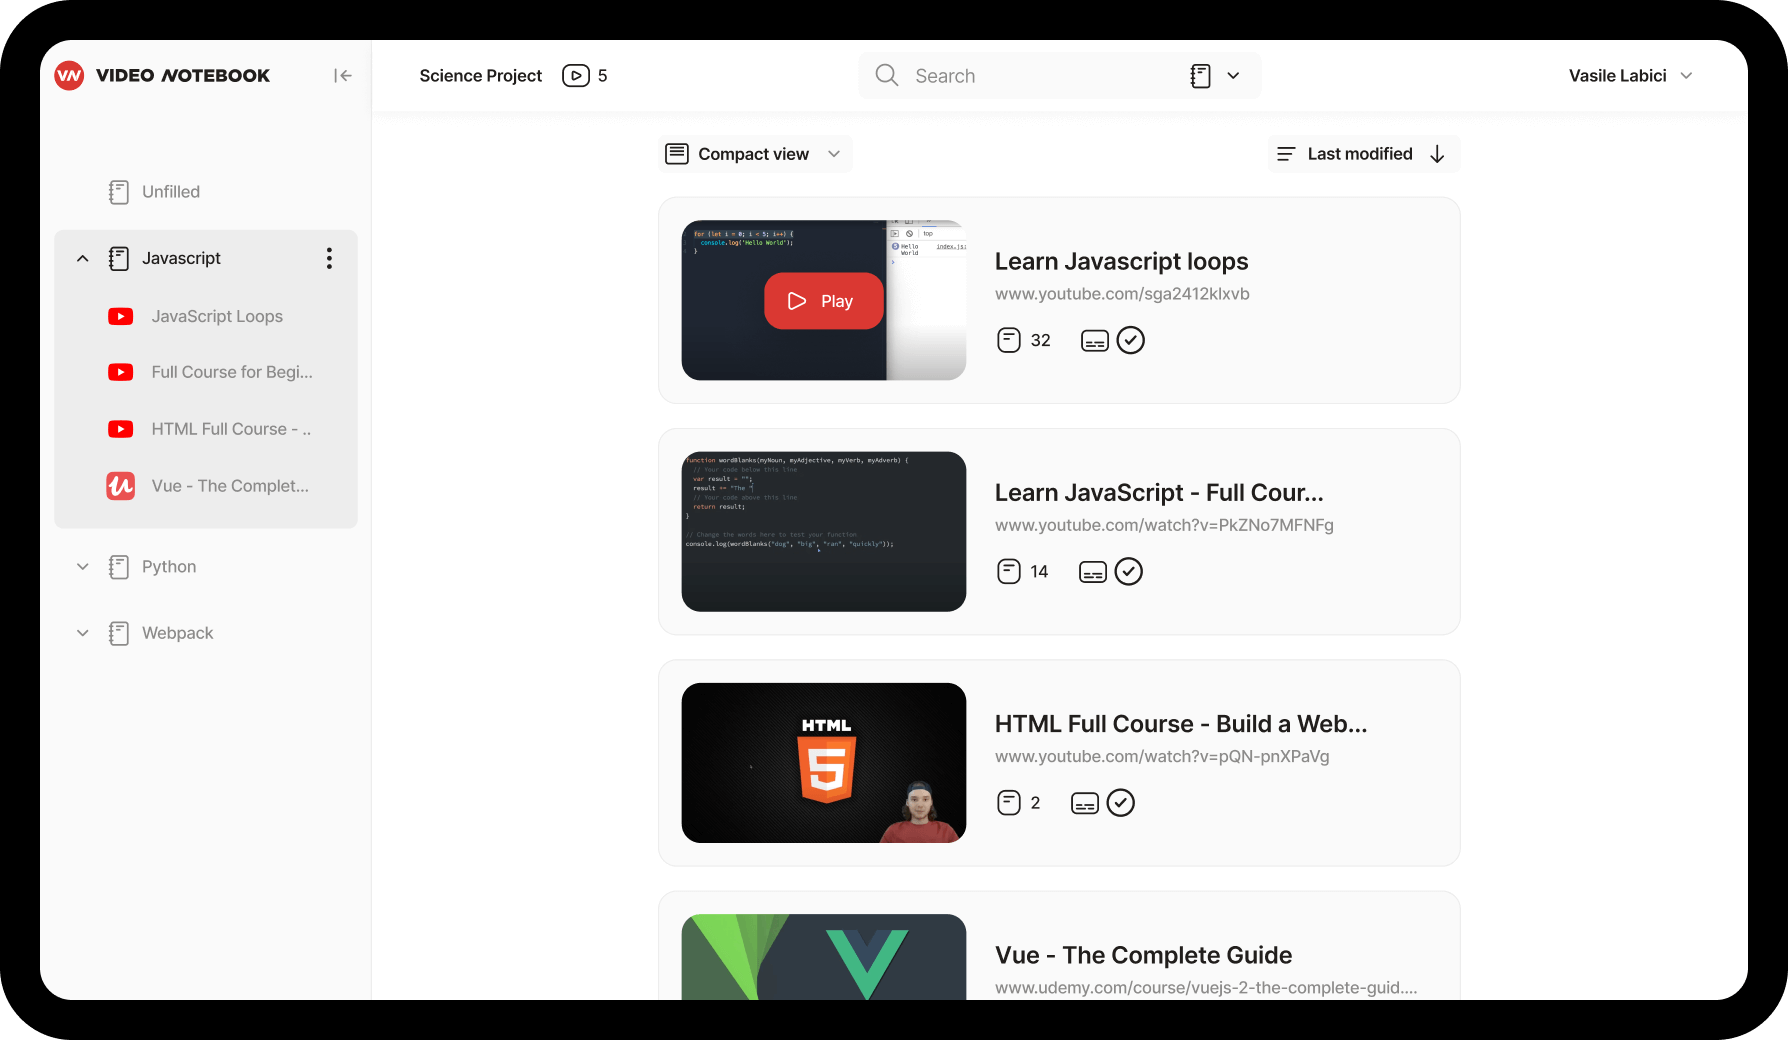Click the Udemy icon for Vue - The Complet...
The height and width of the screenshot is (1040, 1788).
pyautogui.click(x=121, y=486)
